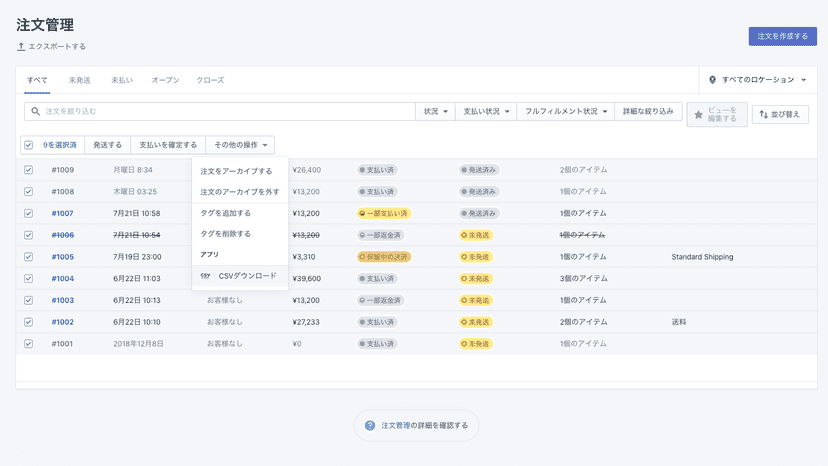The image size is (828, 466).
Task: Open the 支払い状況 filter dropdown
Action: pos(486,111)
